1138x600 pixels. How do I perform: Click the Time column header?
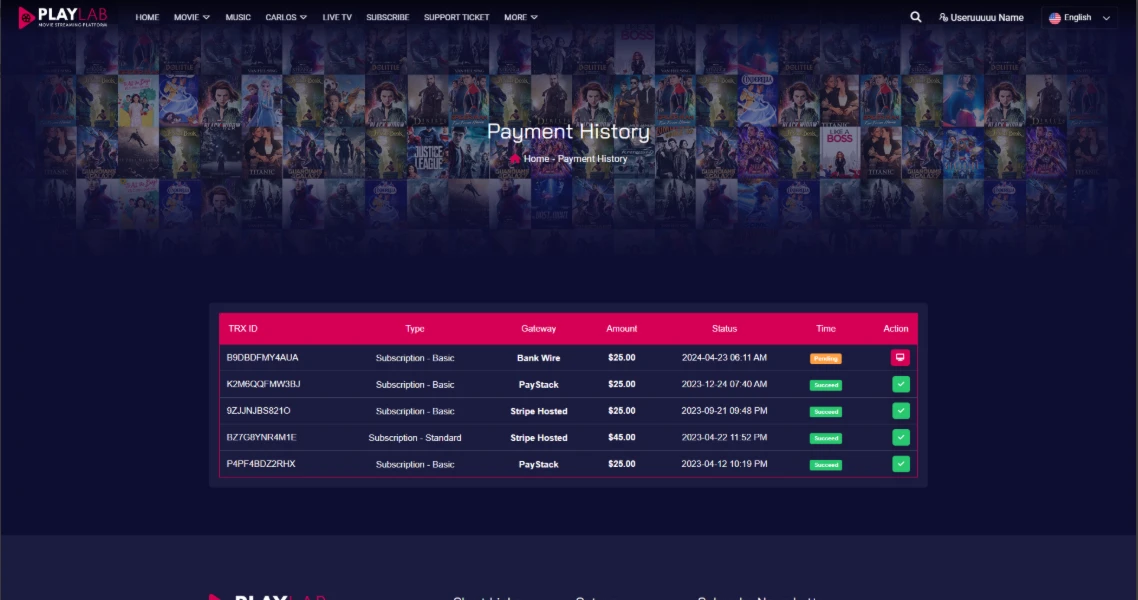826,329
